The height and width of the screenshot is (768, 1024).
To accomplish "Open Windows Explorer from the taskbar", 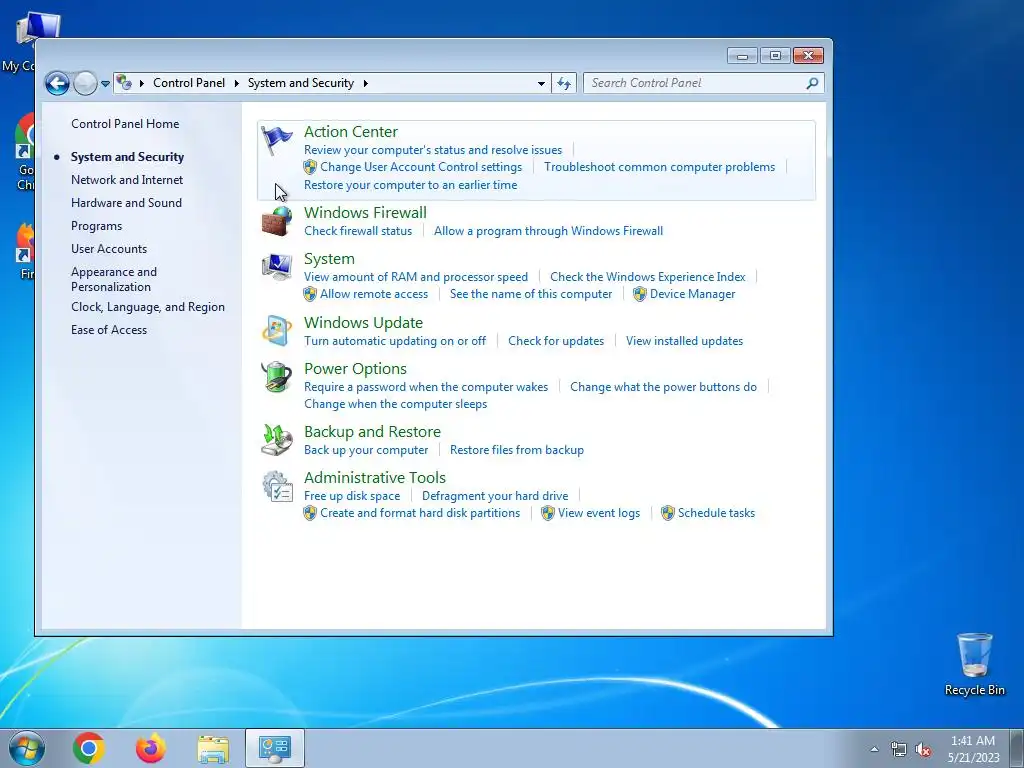I will point(213,749).
